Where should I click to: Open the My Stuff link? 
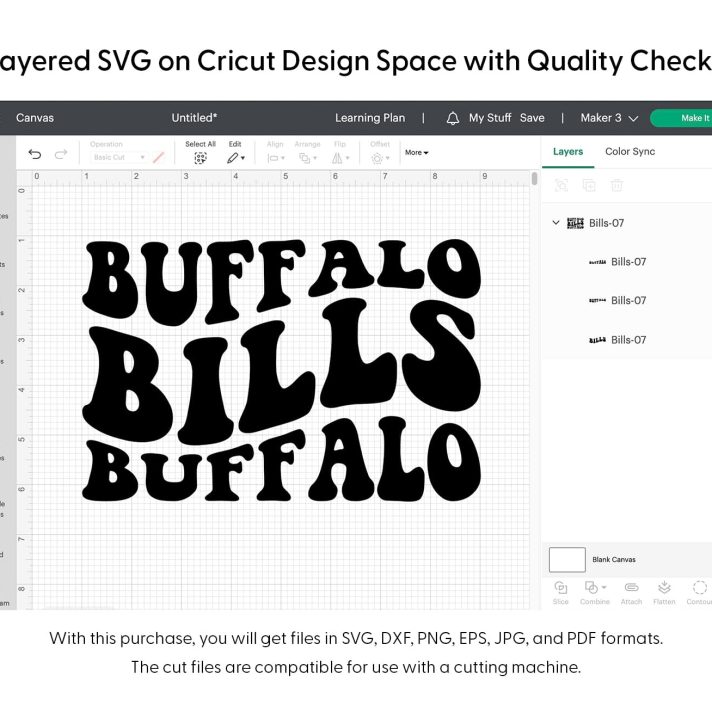[490, 118]
